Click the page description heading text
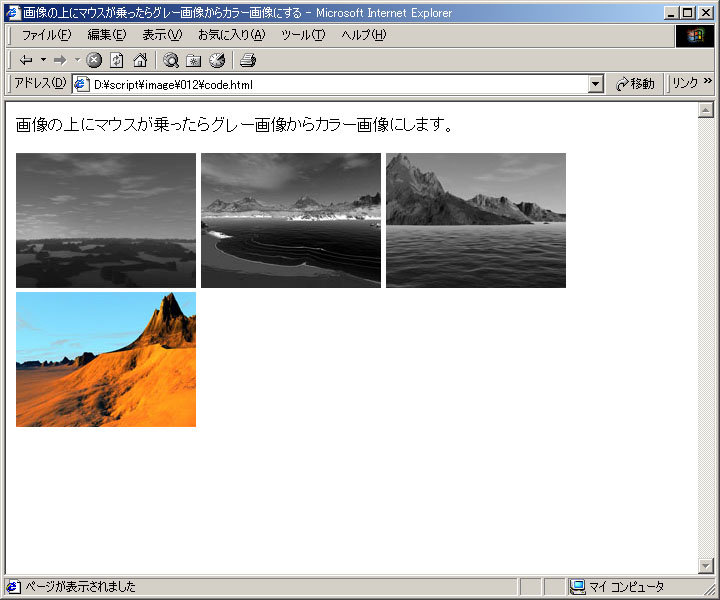 click(x=235, y=124)
